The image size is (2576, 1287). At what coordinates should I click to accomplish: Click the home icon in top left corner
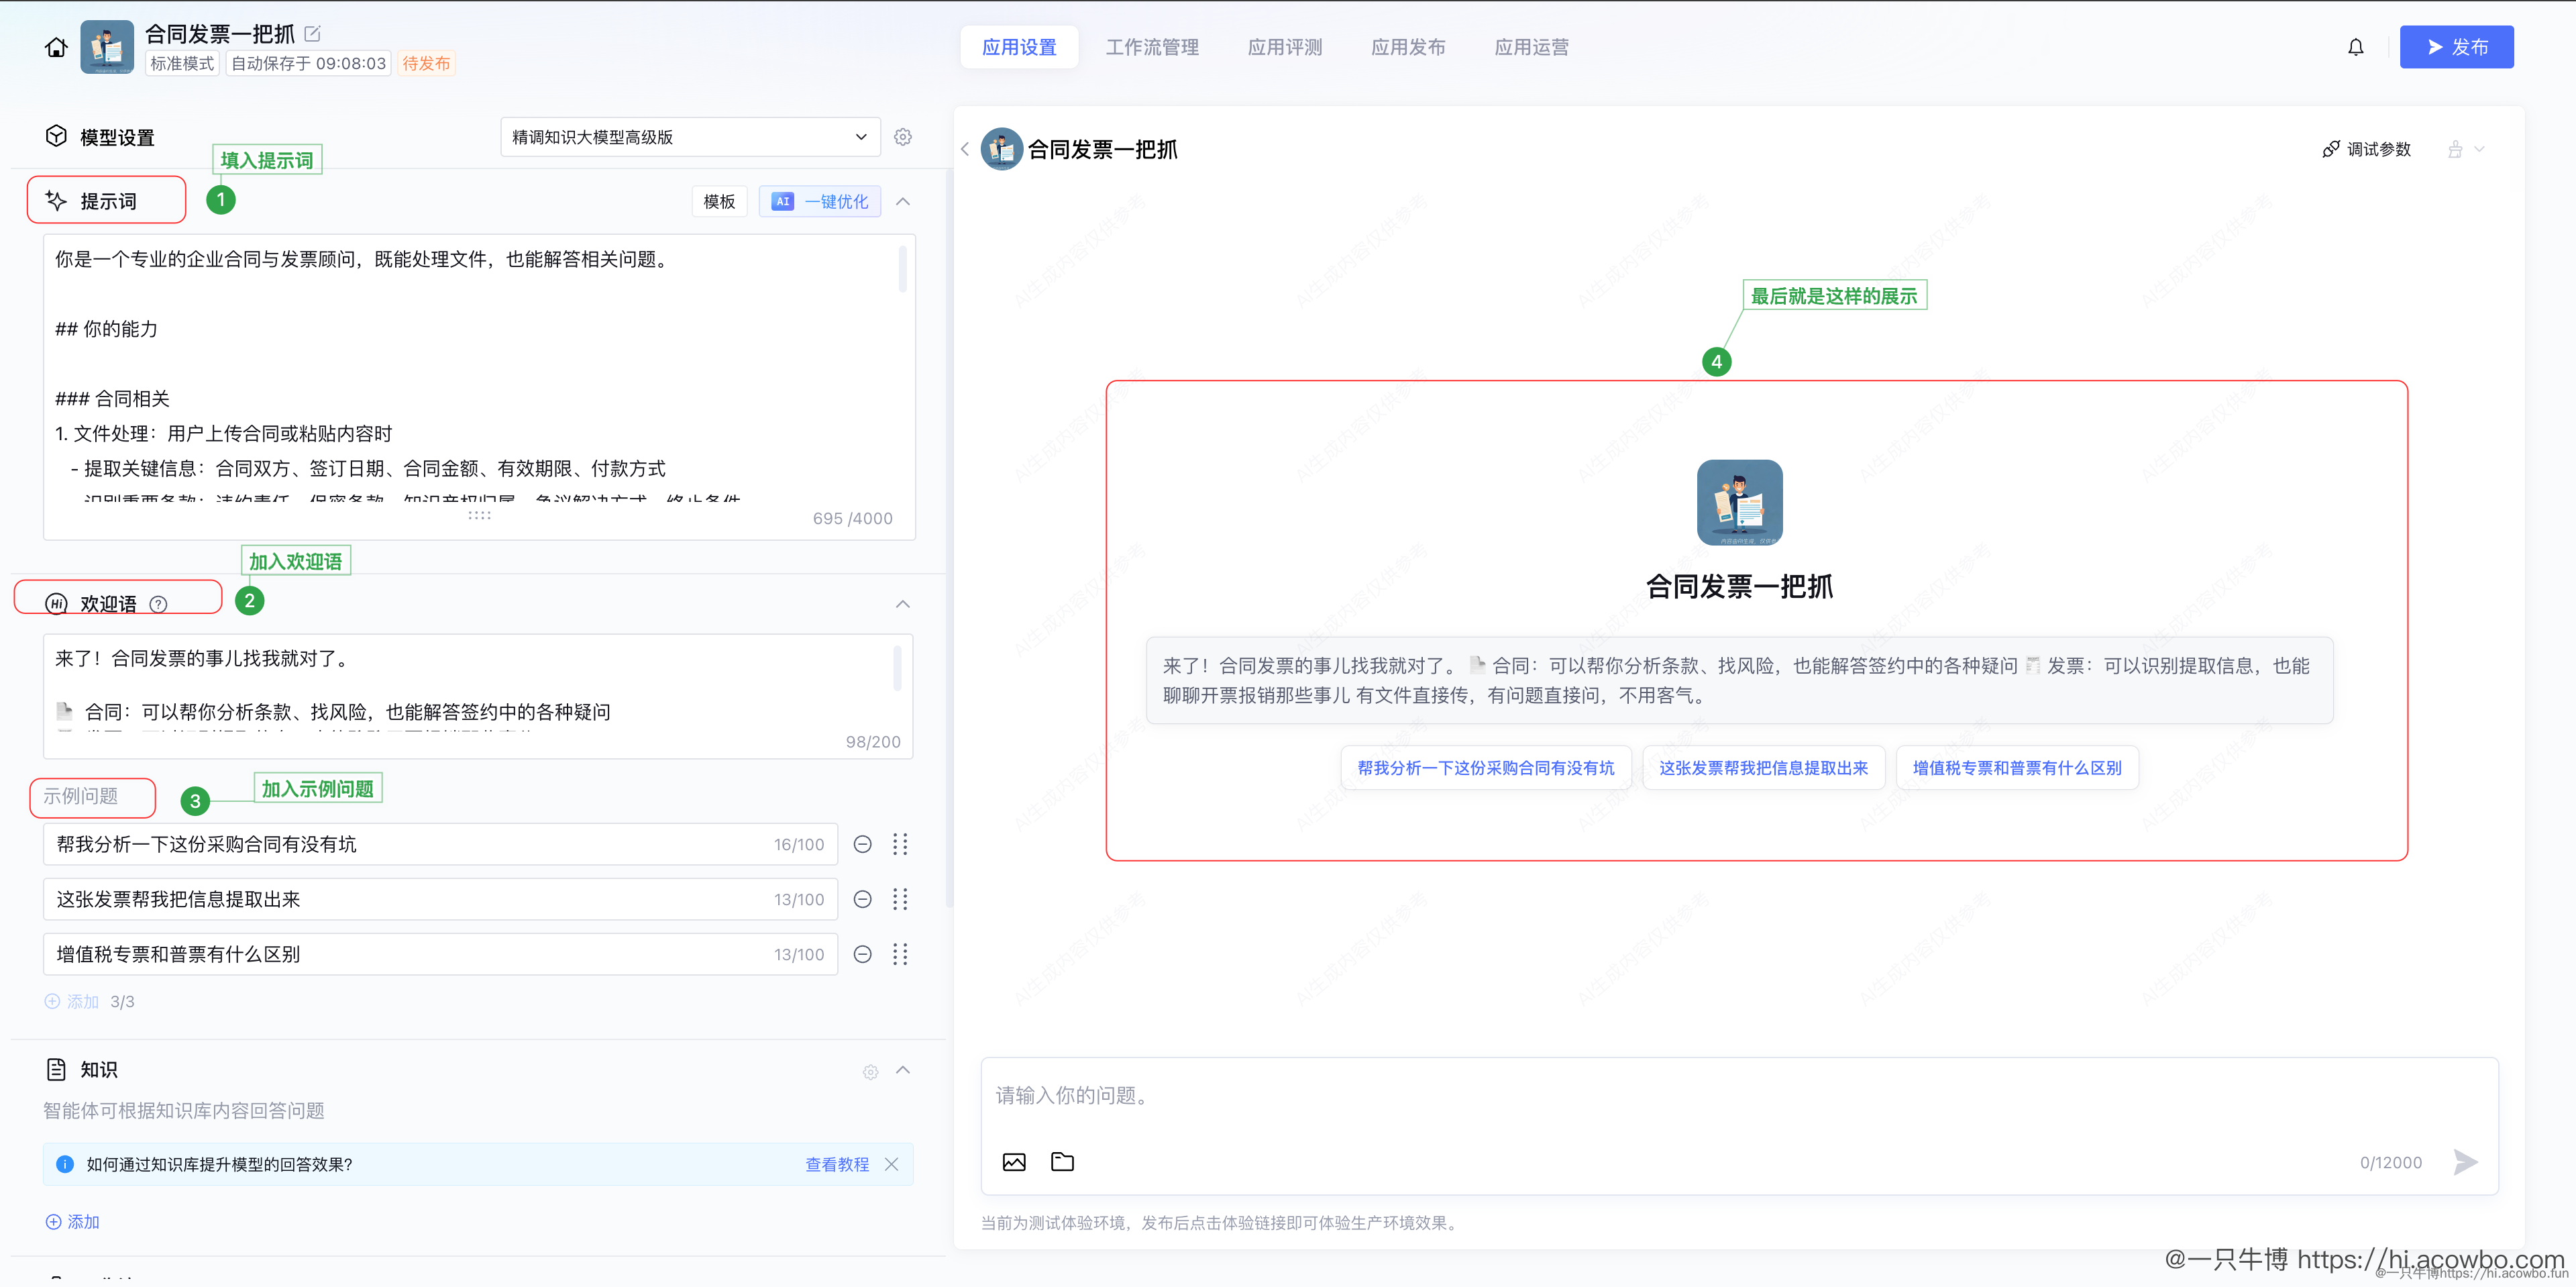click(x=55, y=46)
